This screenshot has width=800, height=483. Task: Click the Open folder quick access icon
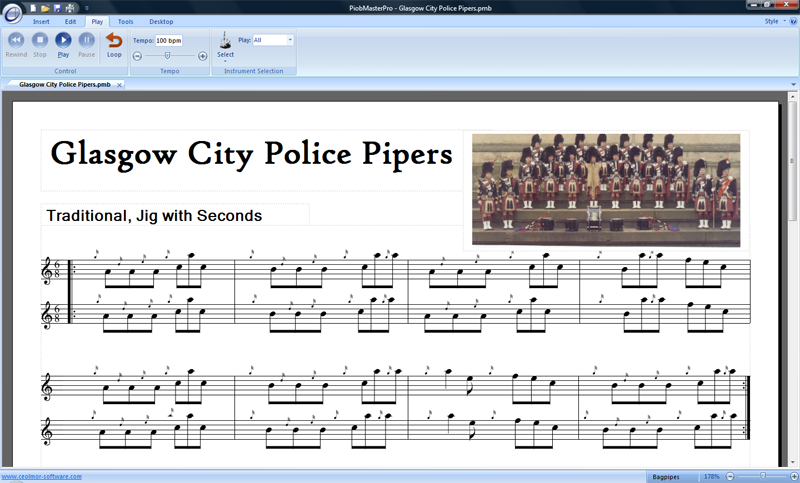point(46,7)
